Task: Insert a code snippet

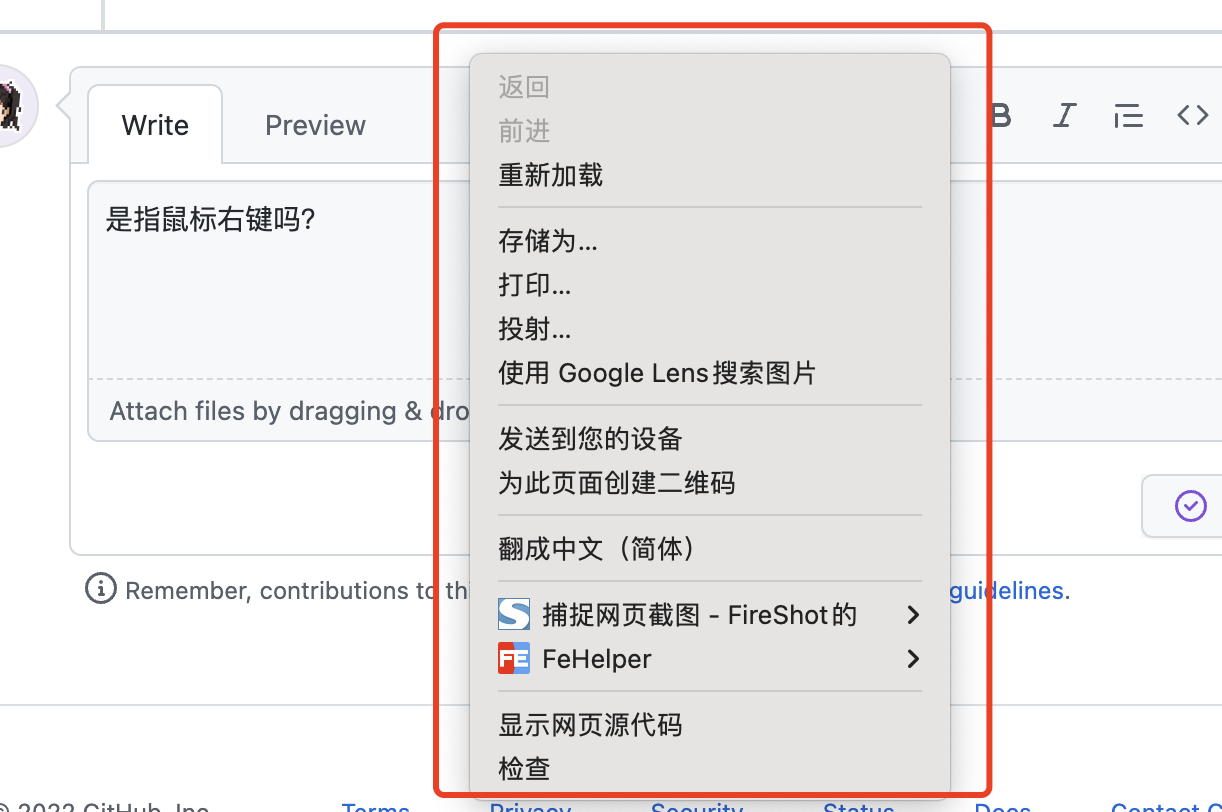Action: pos(1192,115)
